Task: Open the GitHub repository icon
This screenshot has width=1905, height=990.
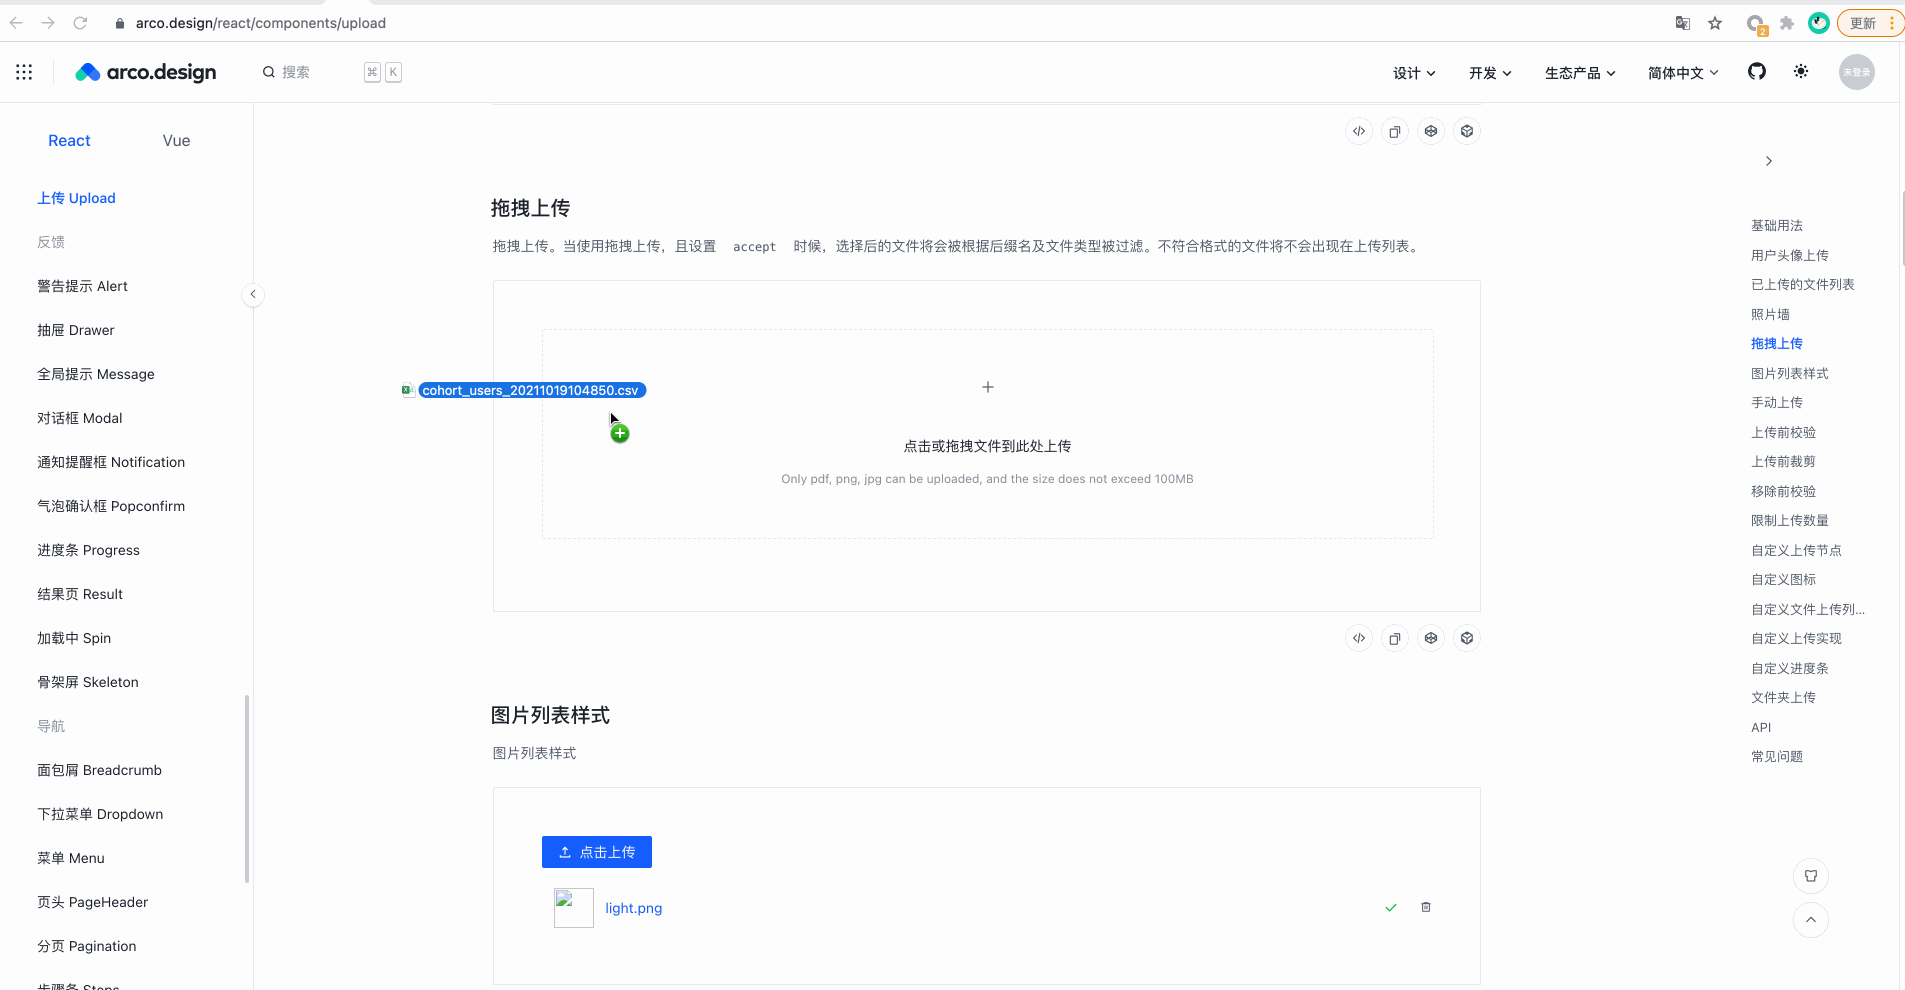Action: (x=1756, y=71)
